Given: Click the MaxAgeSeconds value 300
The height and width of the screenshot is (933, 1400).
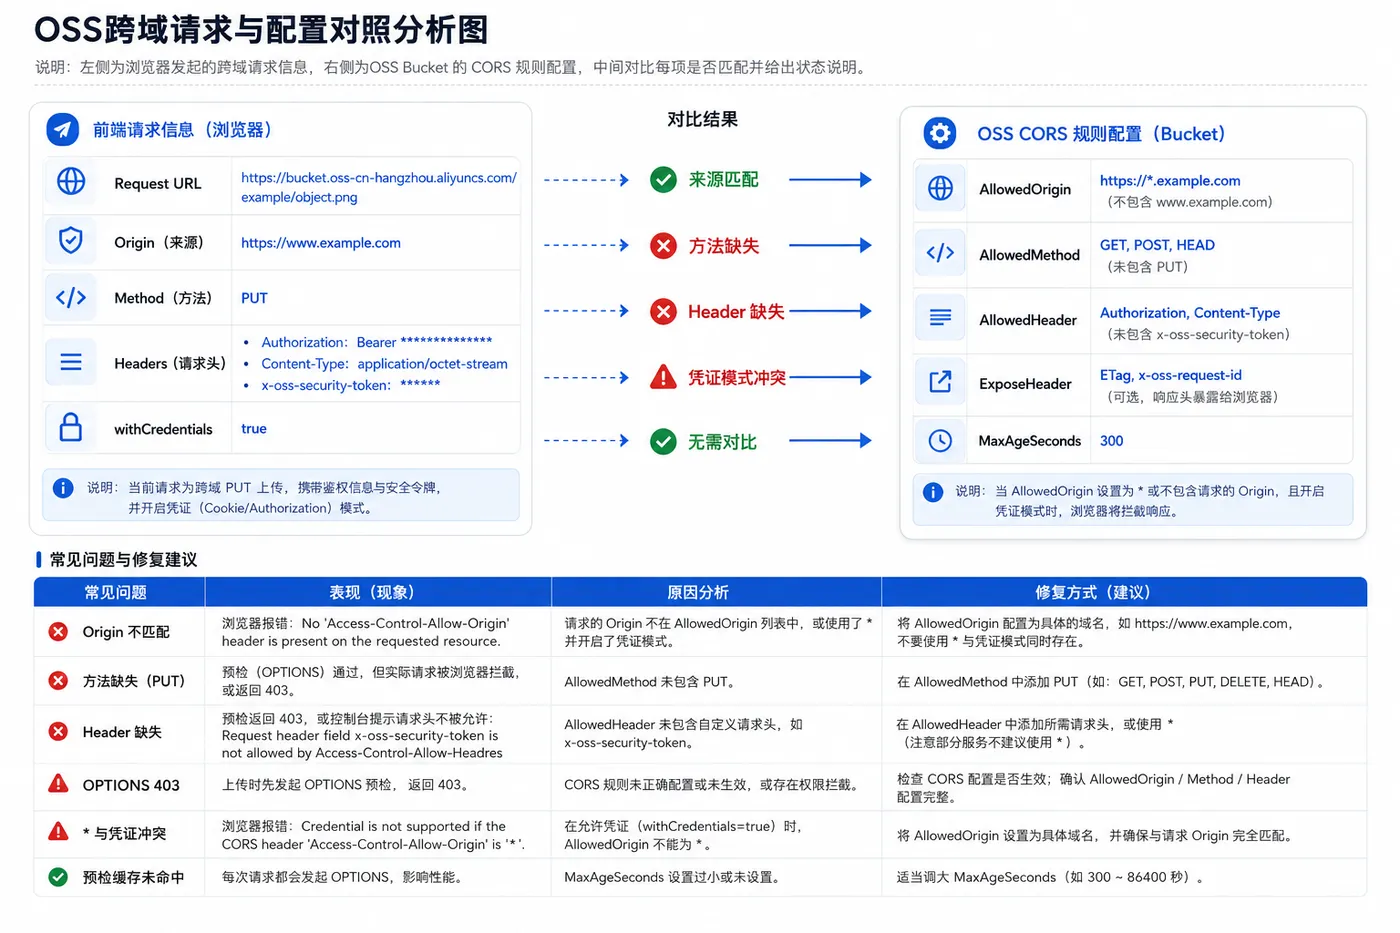Looking at the screenshot, I should click(x=1111, y=441).
